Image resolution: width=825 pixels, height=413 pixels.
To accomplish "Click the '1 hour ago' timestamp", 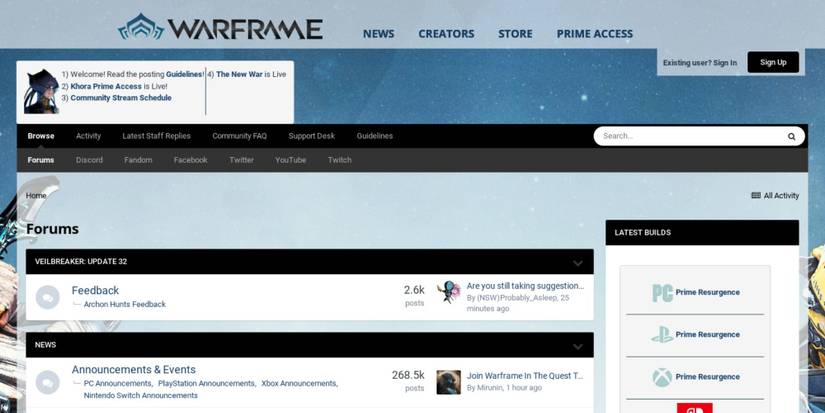I will (524, 388).
